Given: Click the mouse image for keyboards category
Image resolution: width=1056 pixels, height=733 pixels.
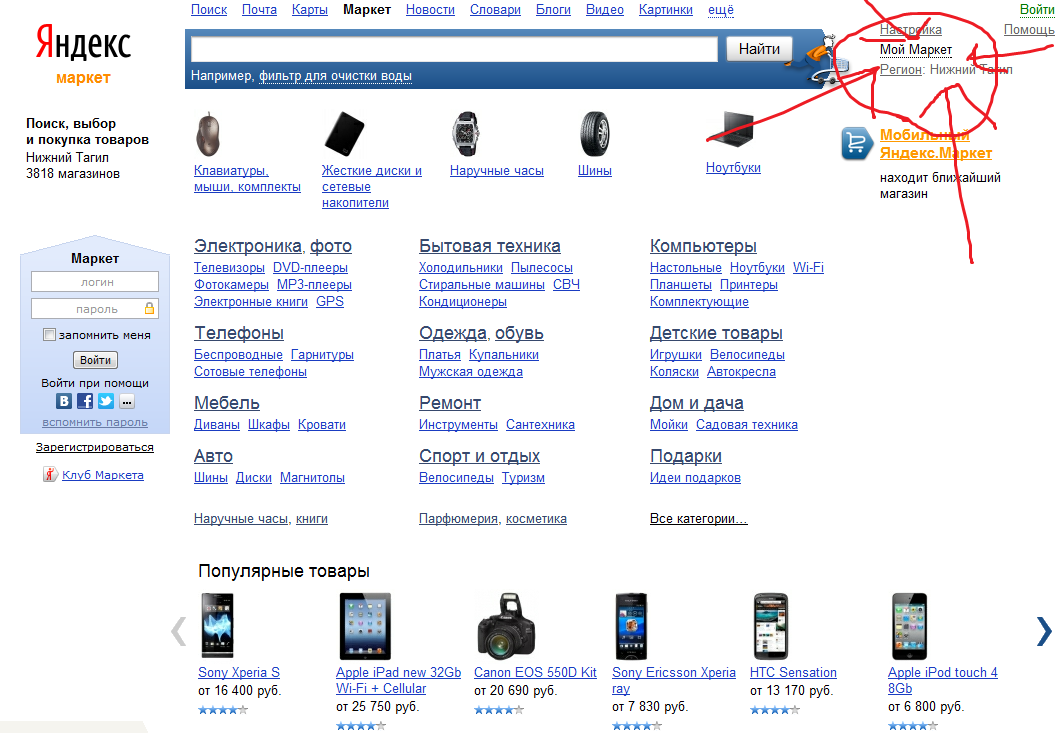Looking at the screenshot, I should tap(208, 134).
